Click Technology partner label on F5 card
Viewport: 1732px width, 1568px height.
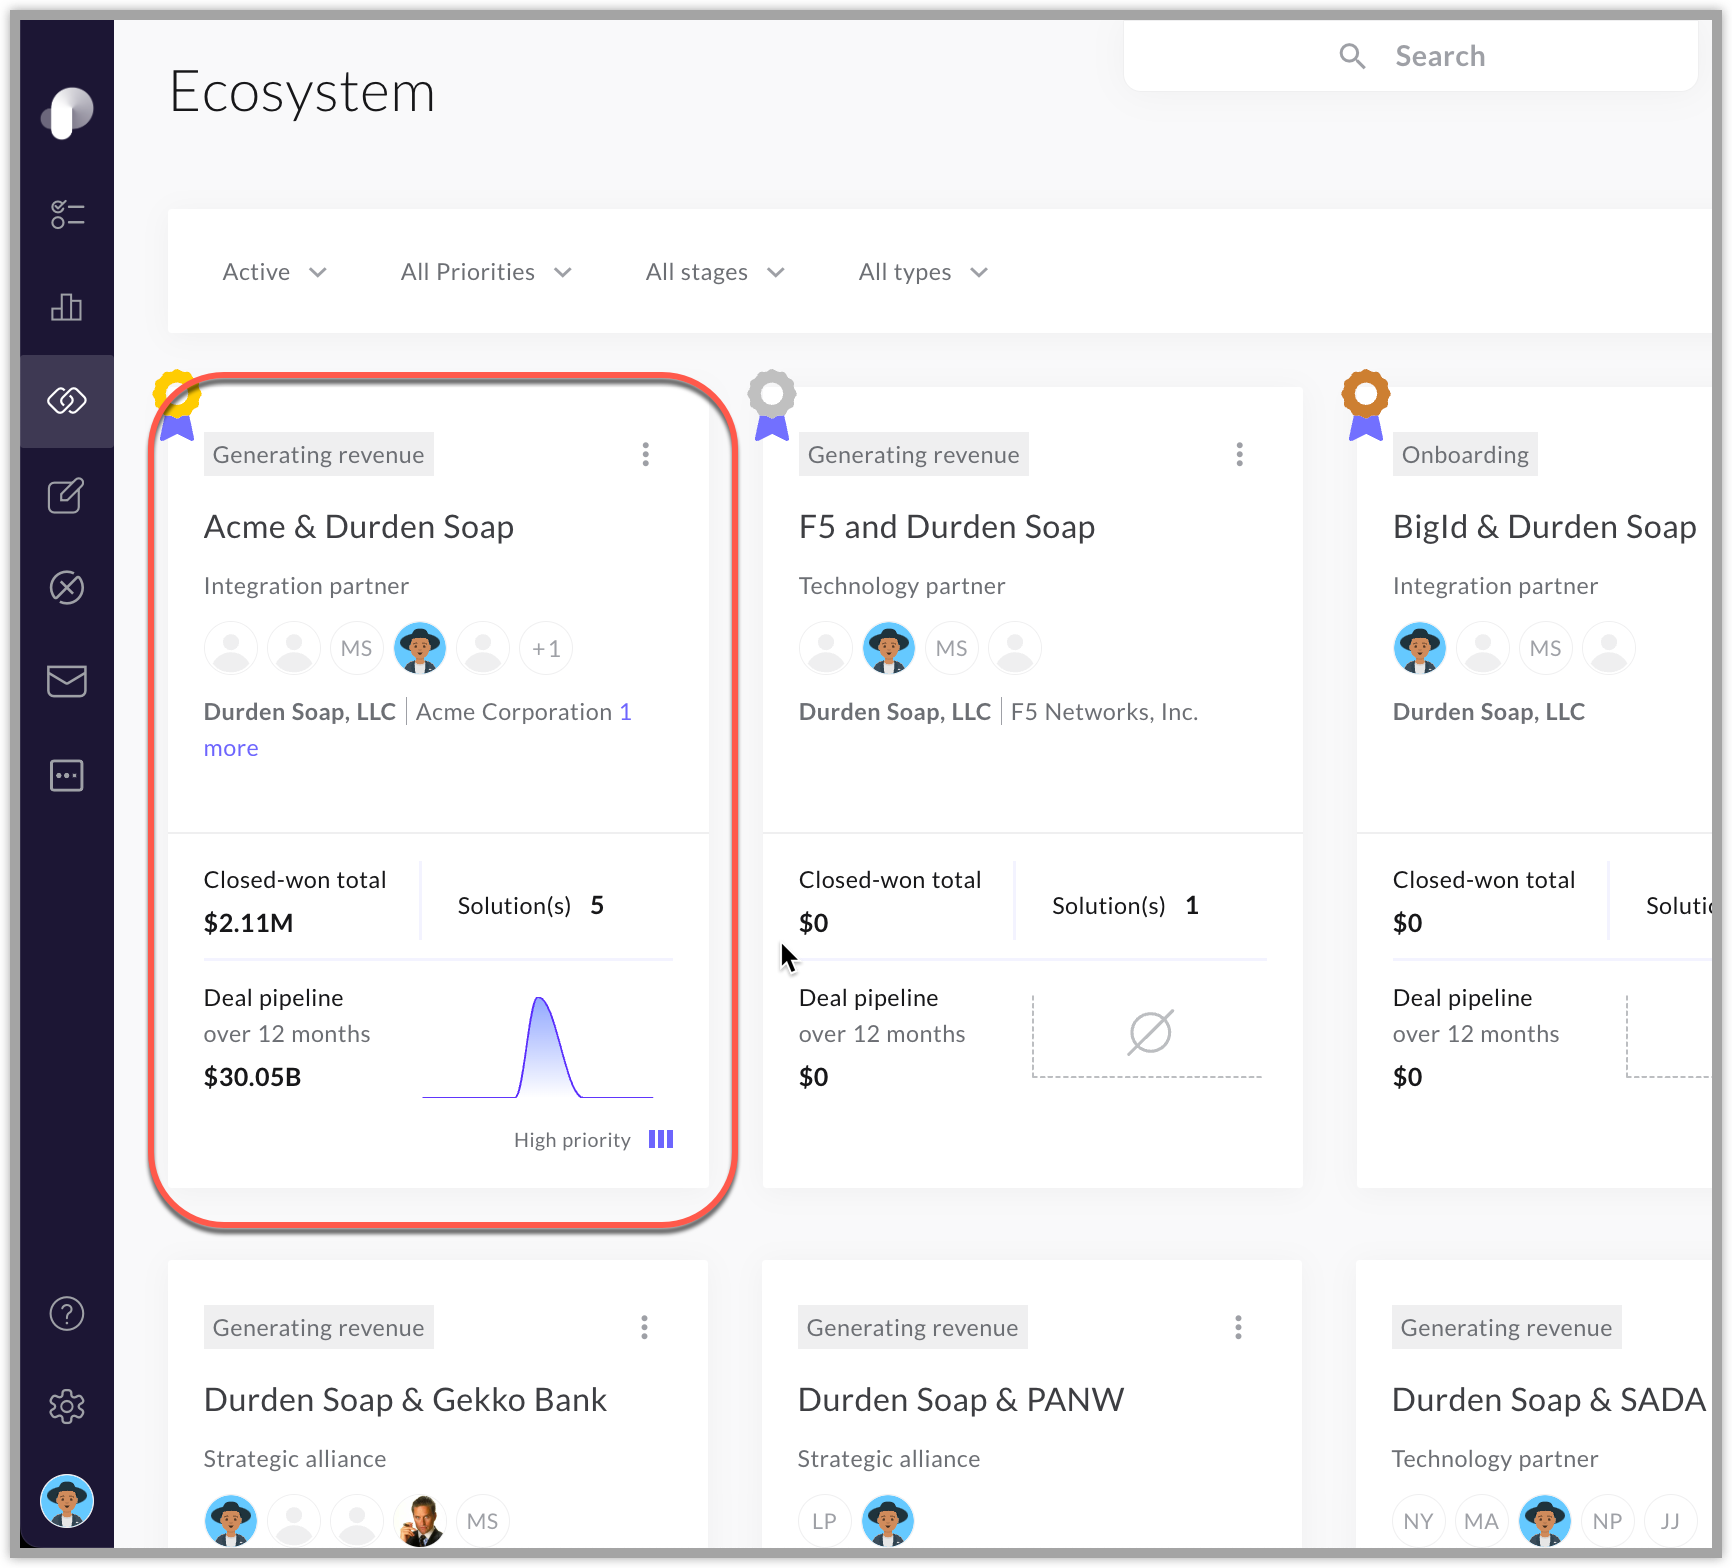click(x=902, y=586)
